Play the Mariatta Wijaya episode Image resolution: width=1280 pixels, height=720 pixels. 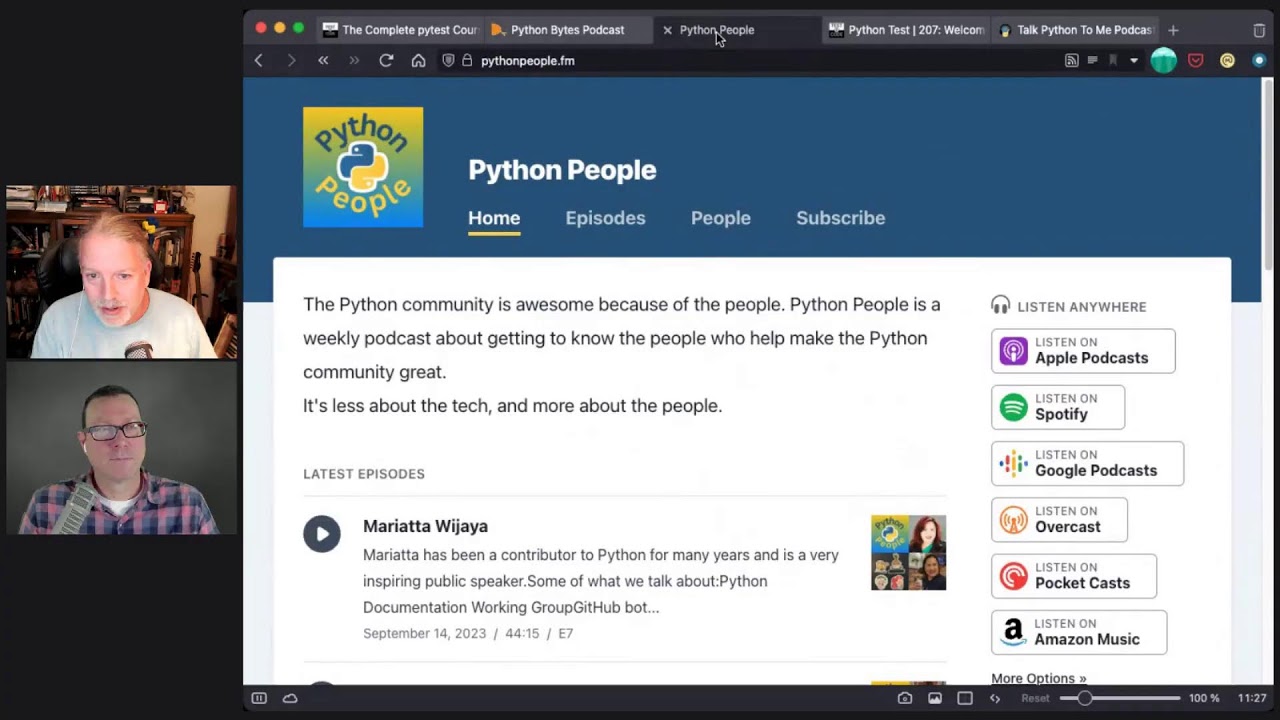(x=322, y=533)
